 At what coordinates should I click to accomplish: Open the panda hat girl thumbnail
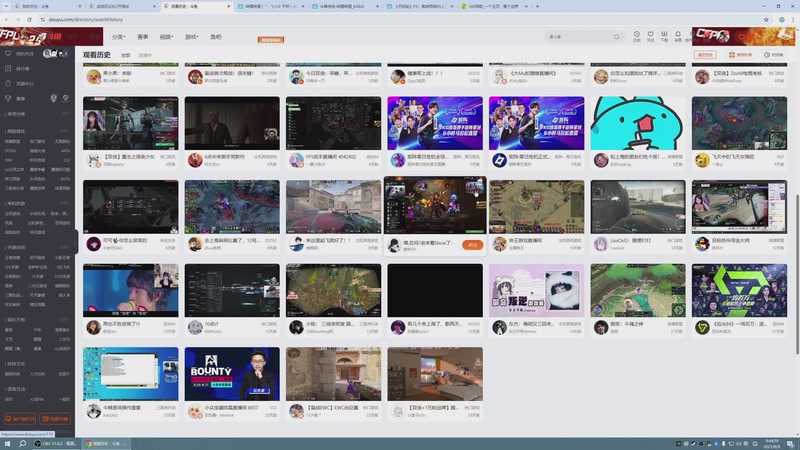point(536,290)
